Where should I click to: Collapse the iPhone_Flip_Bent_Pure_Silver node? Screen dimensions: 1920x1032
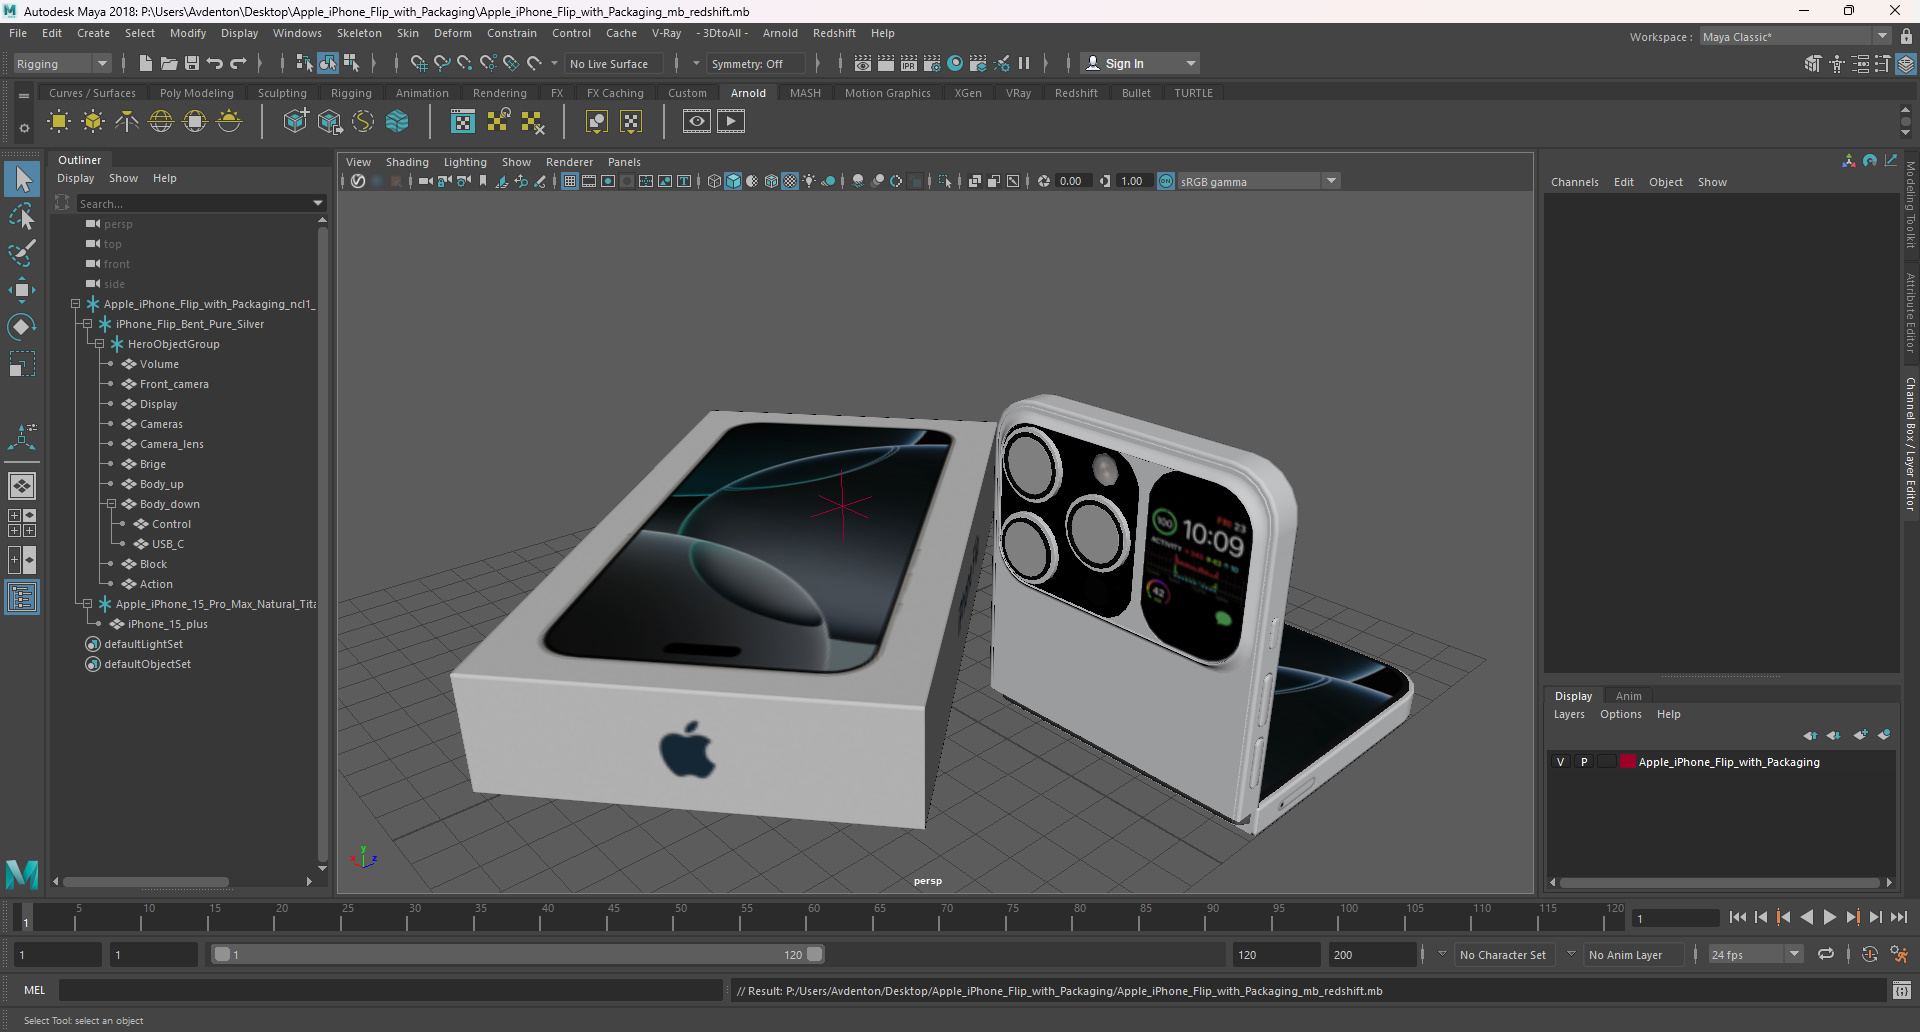coord(87,324)
